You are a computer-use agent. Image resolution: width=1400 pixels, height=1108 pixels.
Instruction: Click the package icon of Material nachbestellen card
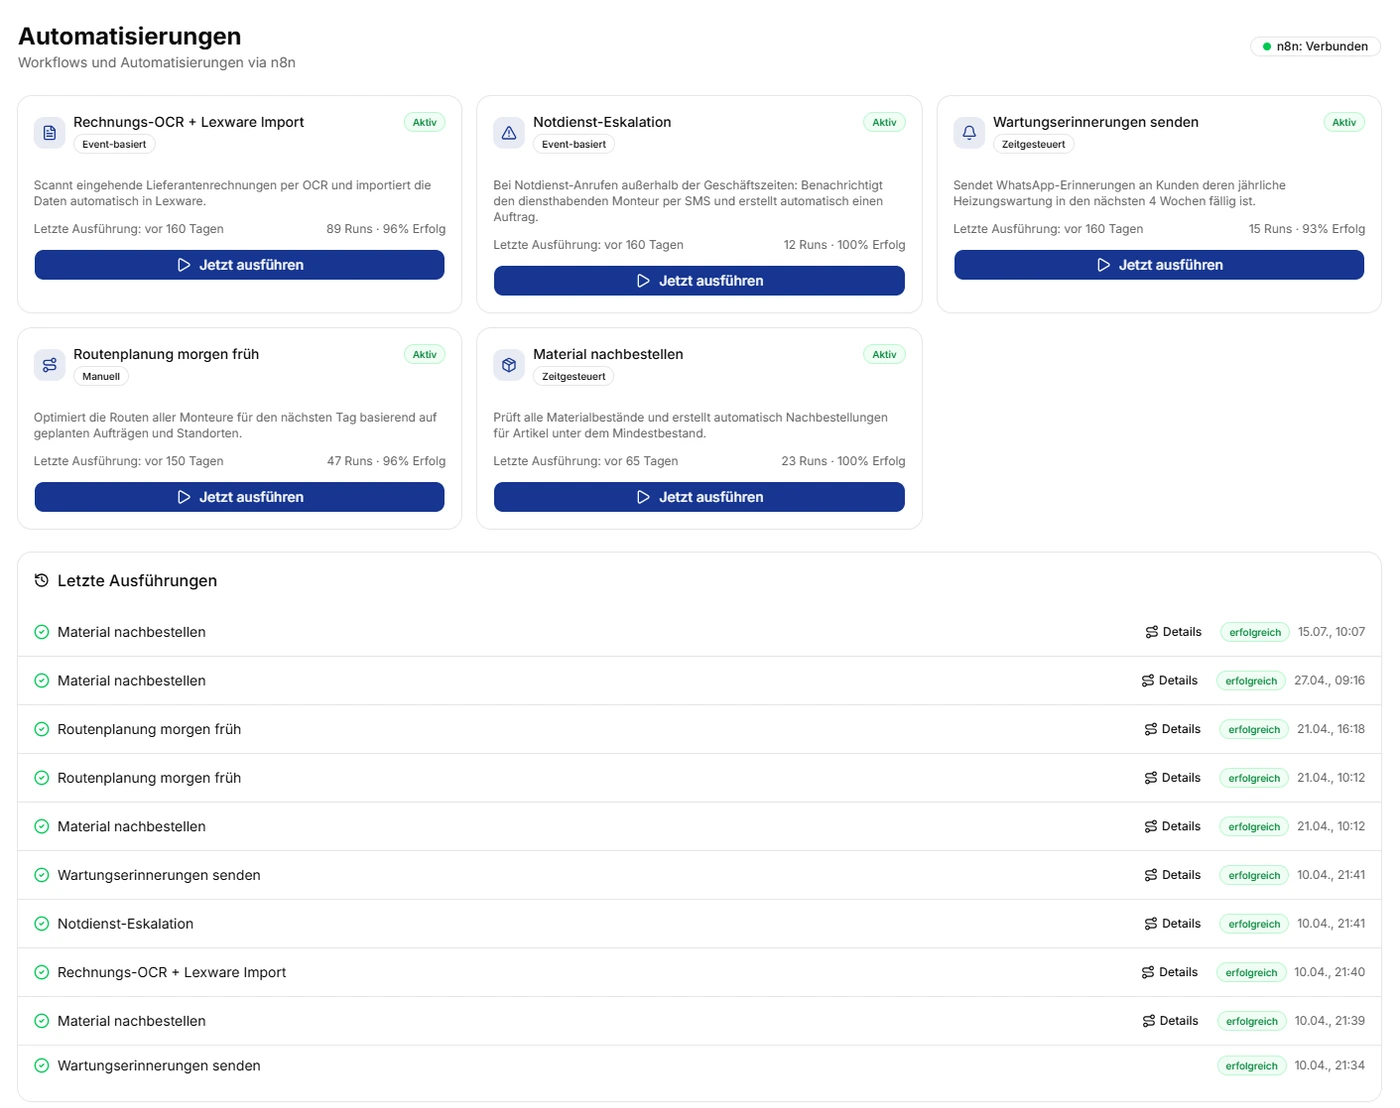(509, 365)
